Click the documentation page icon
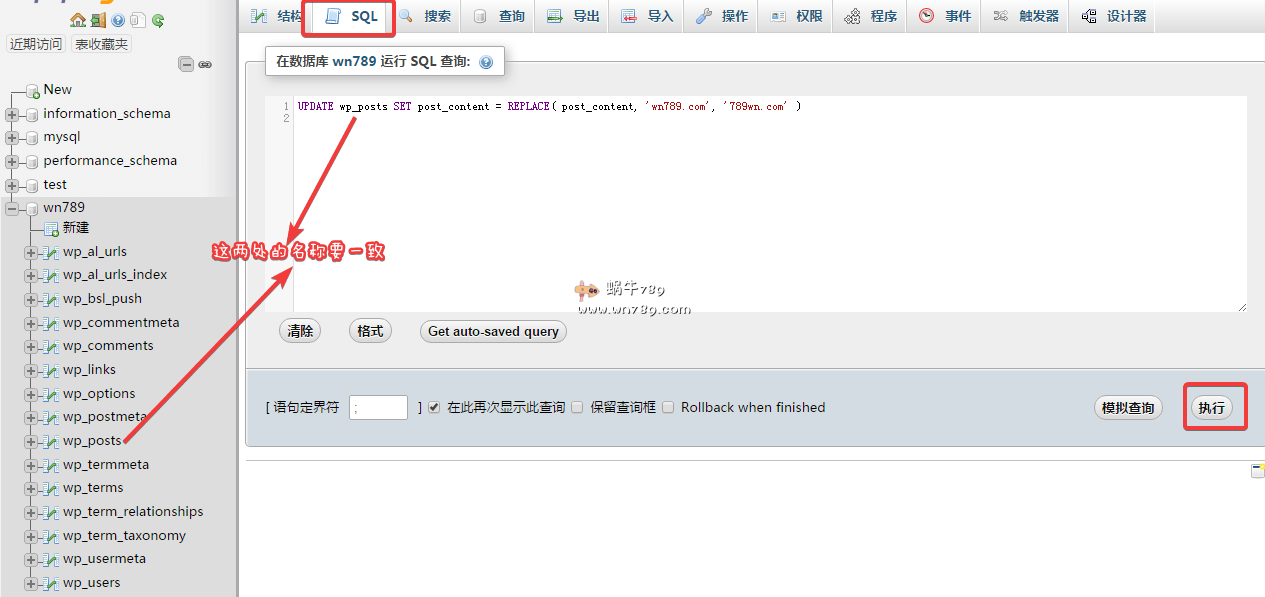Viewport: 1265px width, 597px height. click(138, 19)
